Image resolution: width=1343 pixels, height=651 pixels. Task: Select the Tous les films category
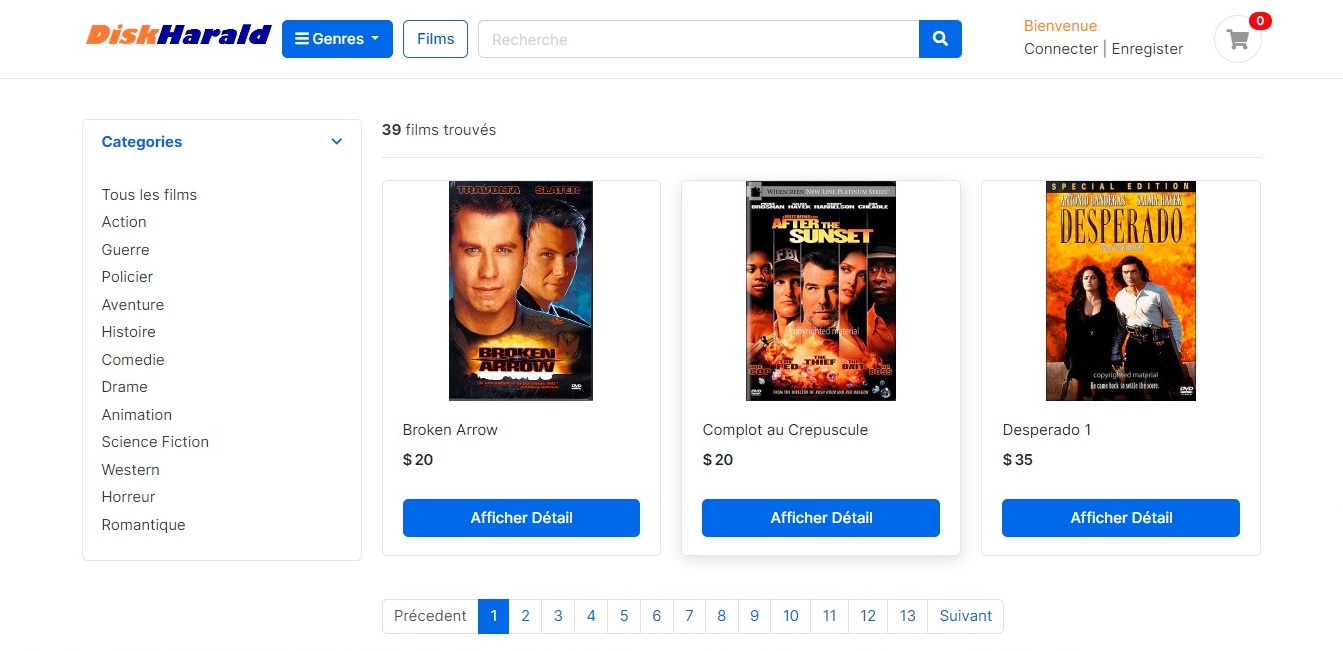(149, 195)
